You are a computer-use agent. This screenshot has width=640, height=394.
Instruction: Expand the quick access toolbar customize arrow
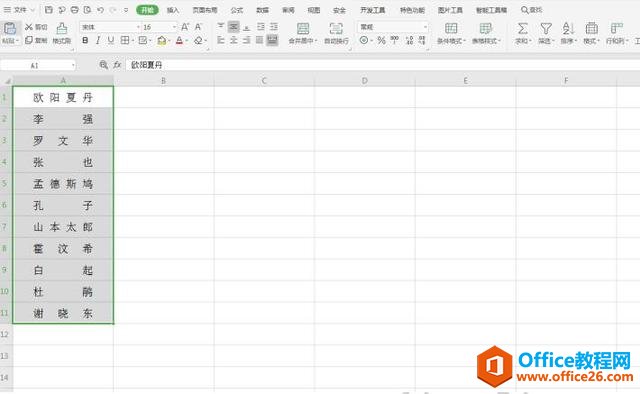point(126,10)
